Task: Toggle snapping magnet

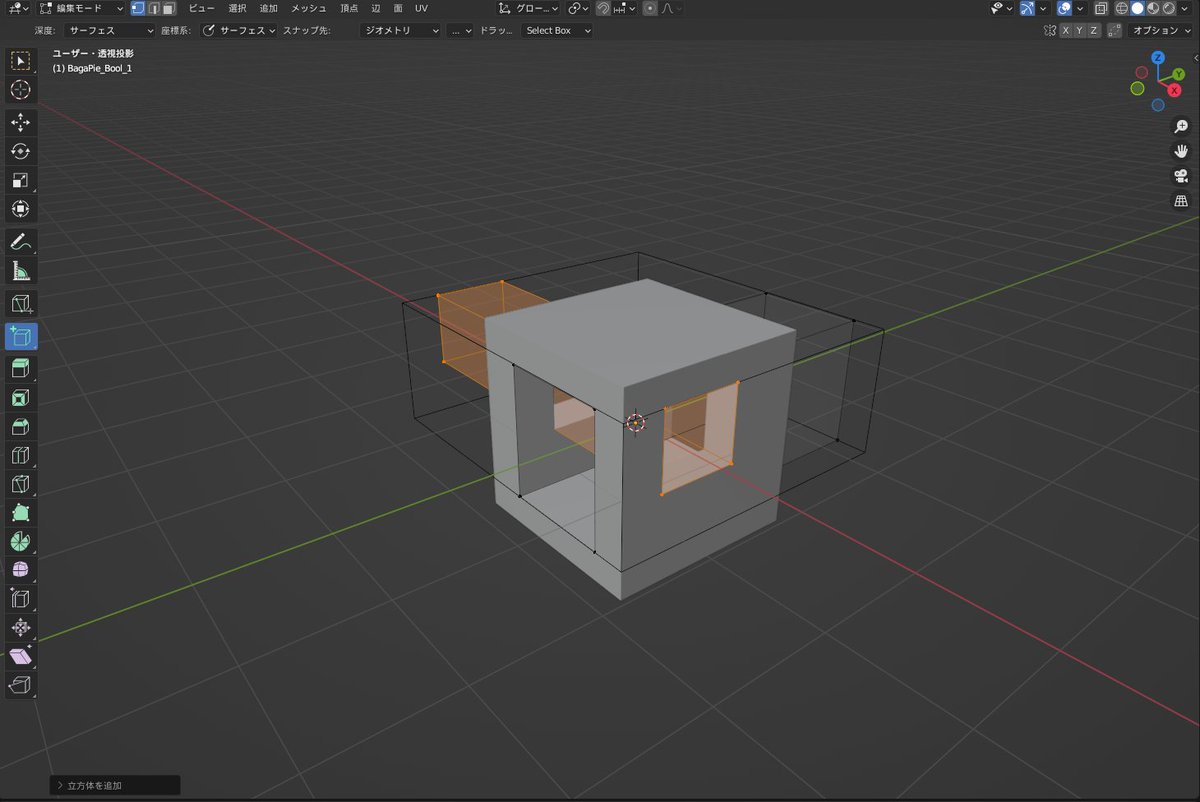Action: pos(603,8)
